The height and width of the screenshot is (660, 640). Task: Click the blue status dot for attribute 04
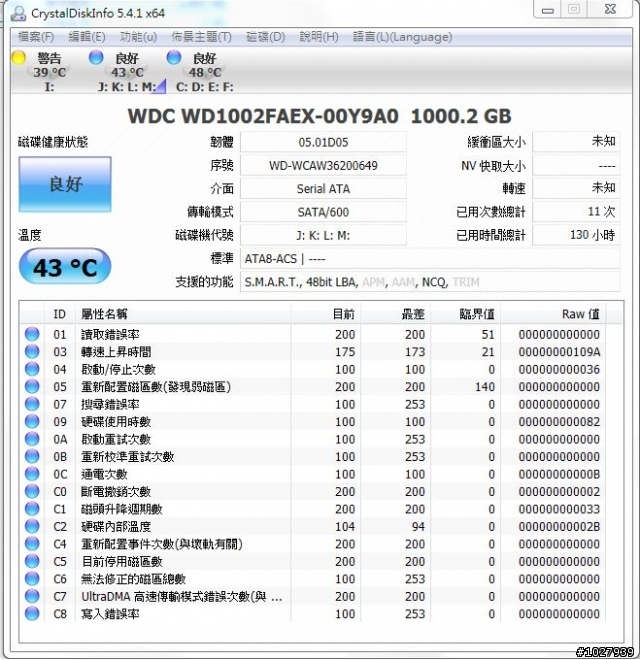pos(32,369)
